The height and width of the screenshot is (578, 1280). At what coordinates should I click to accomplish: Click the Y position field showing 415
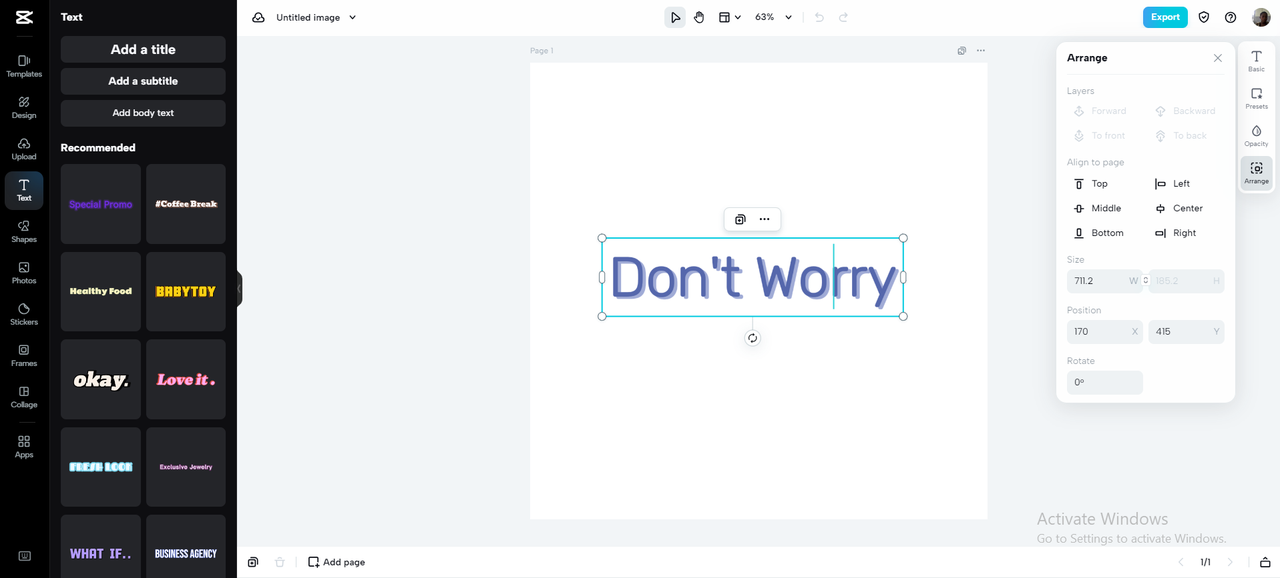point(1186,331)
